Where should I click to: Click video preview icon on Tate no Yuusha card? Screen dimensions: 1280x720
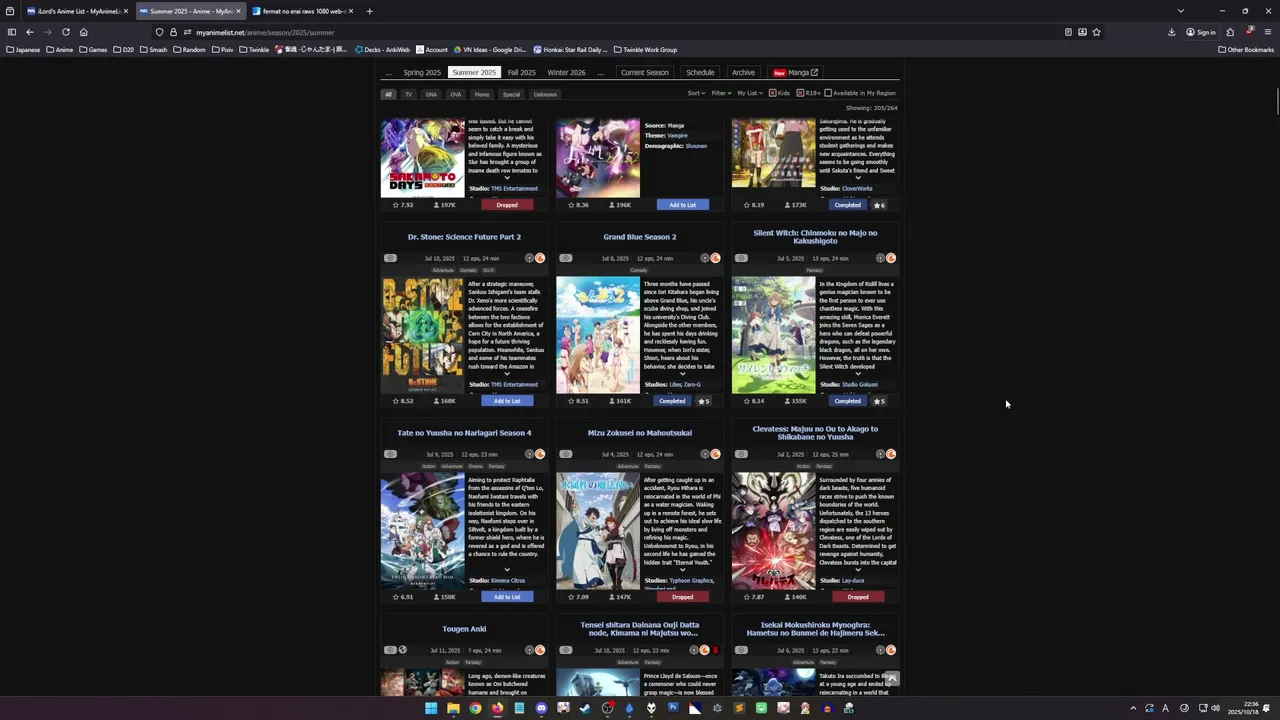tap(390, 454)
